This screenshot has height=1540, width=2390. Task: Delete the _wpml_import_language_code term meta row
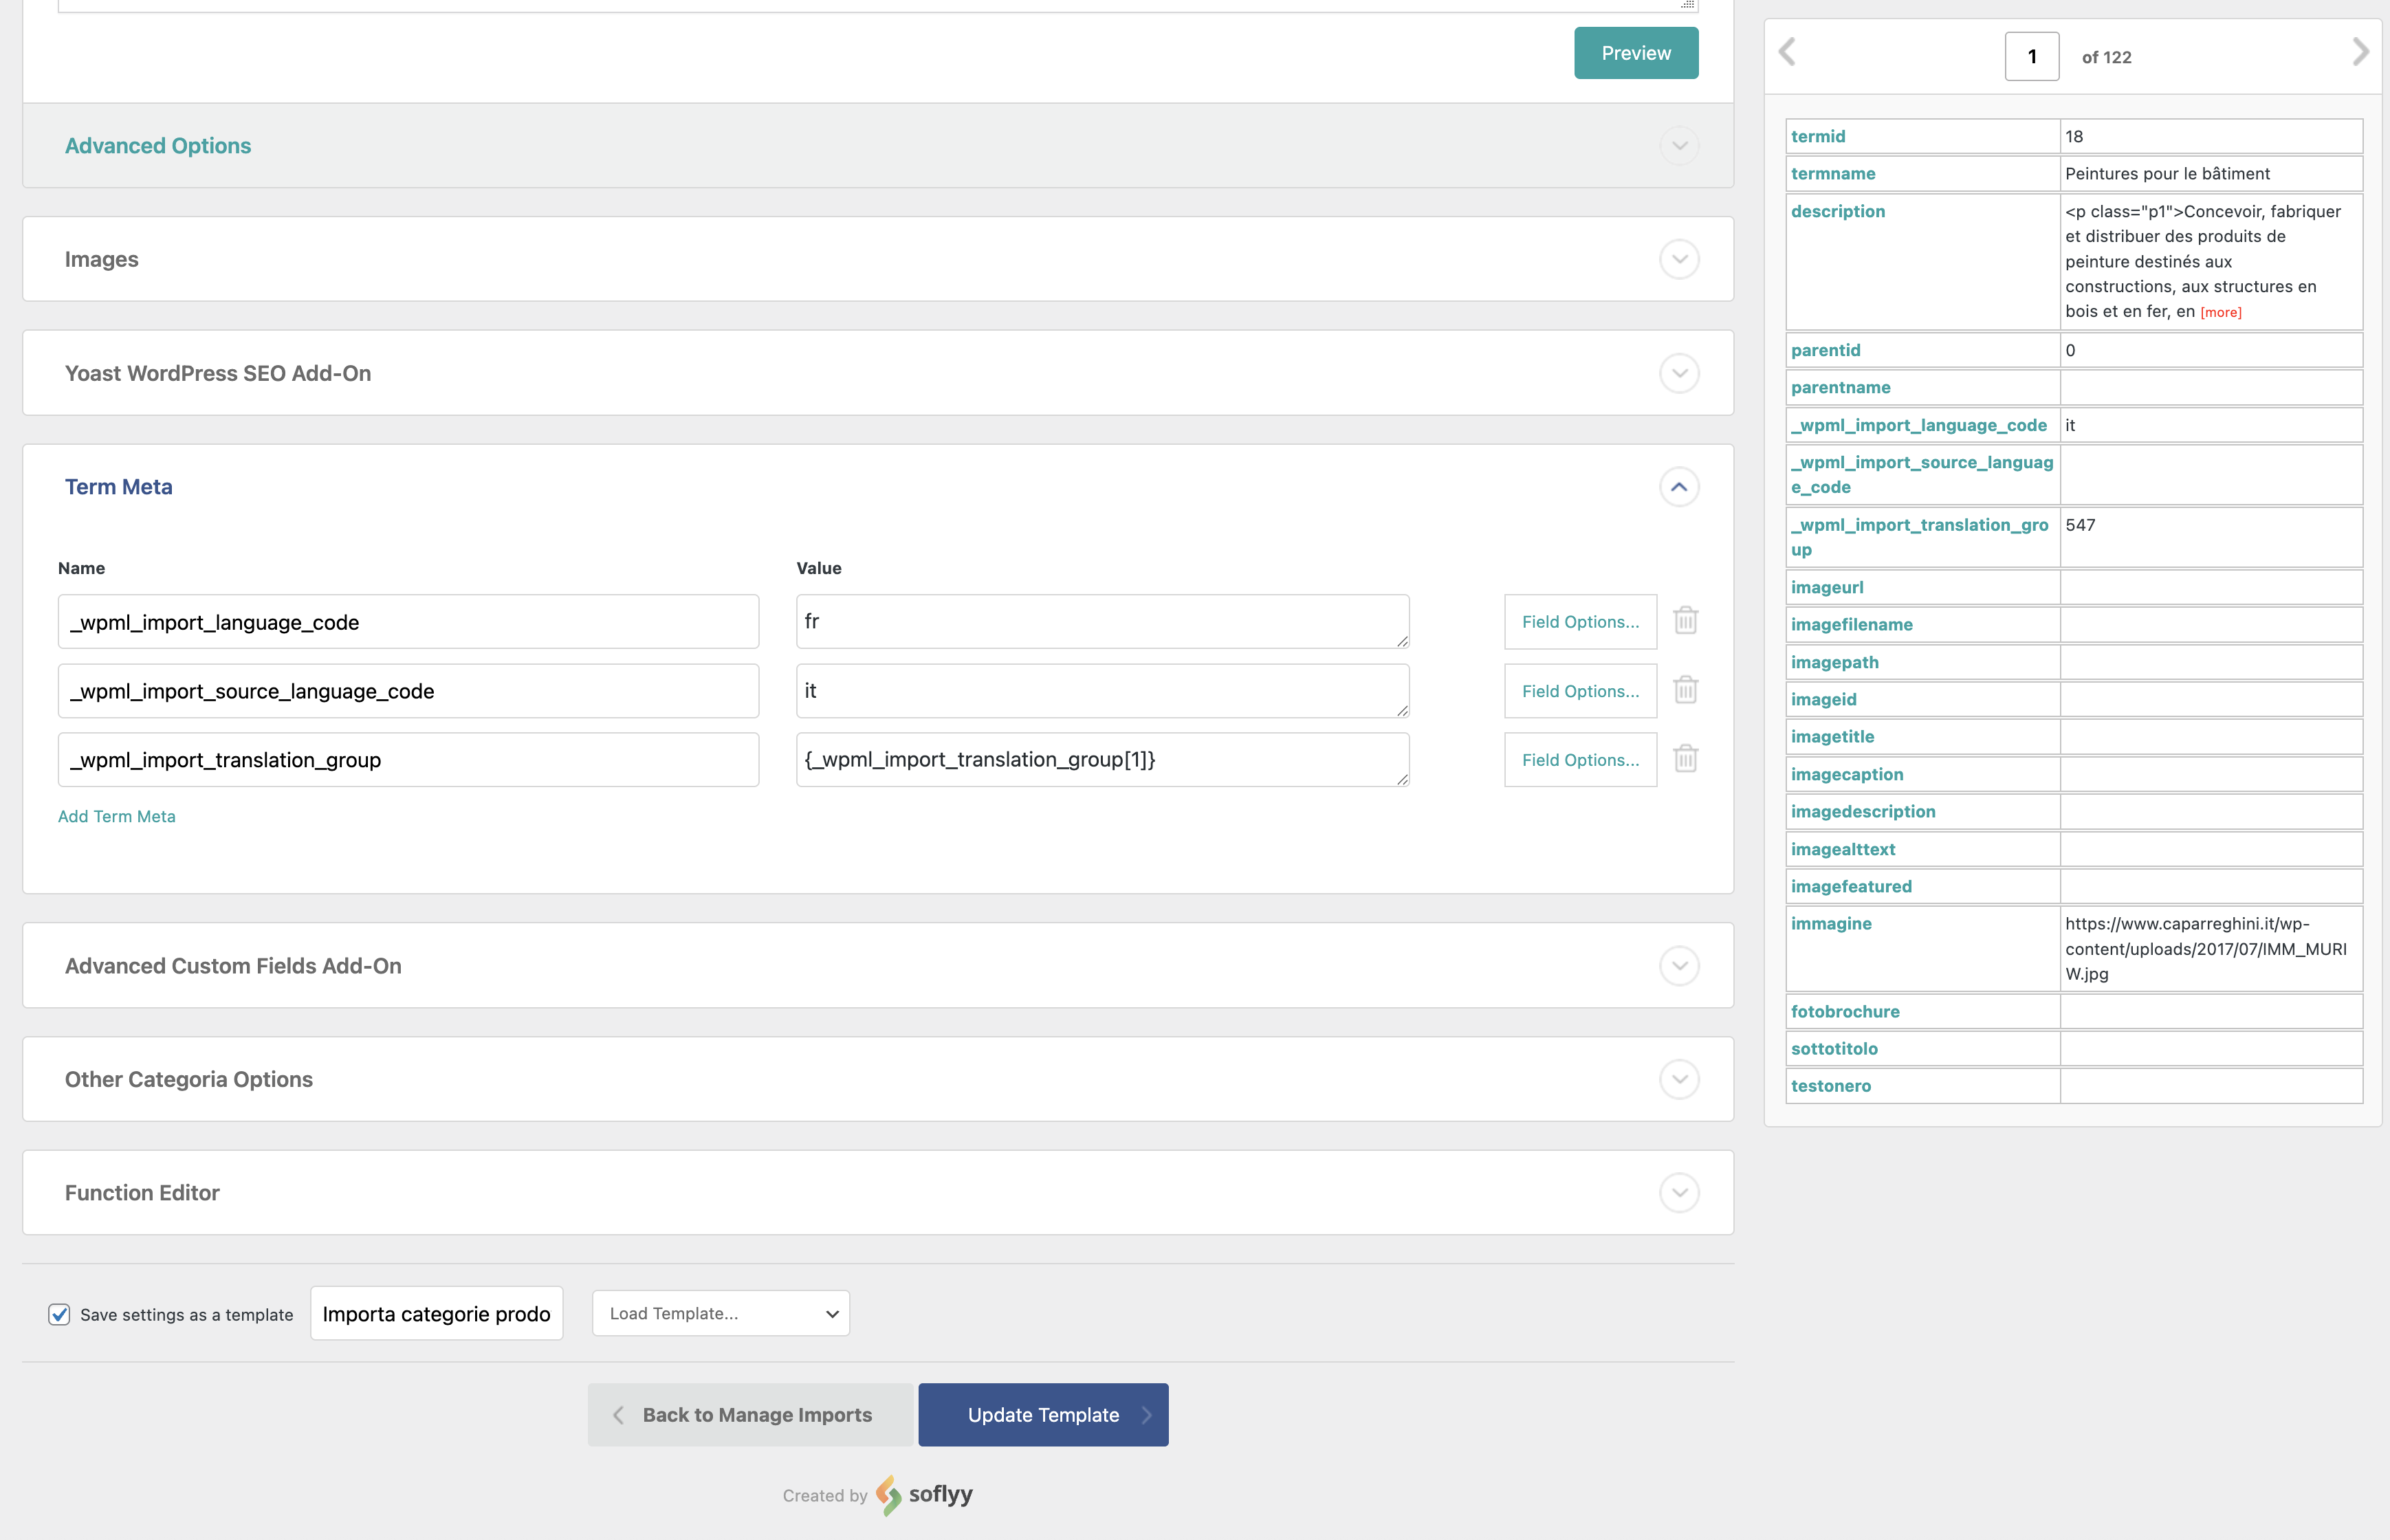coord(1685,621)
